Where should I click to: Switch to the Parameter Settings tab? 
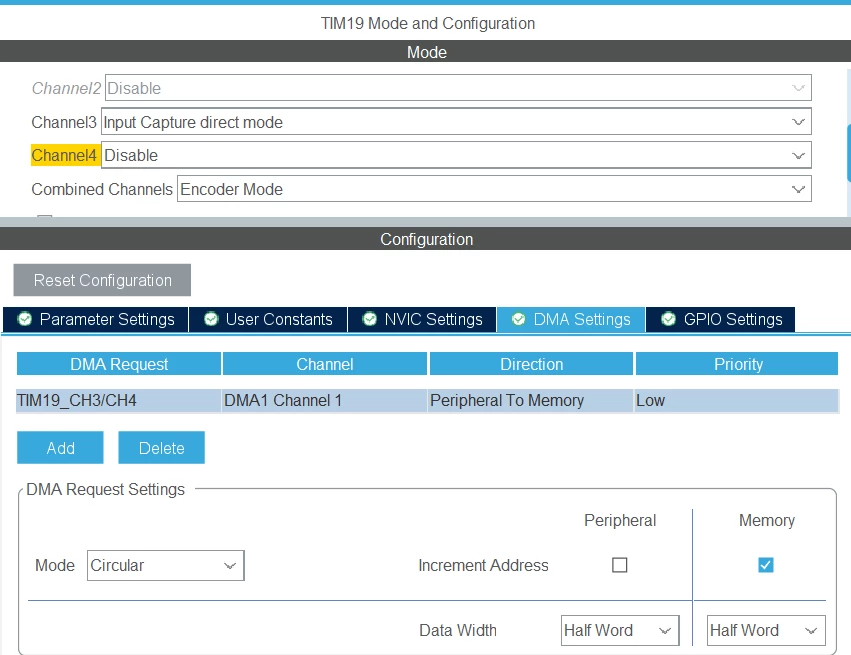pyautogui.click(x=96, y=319)
